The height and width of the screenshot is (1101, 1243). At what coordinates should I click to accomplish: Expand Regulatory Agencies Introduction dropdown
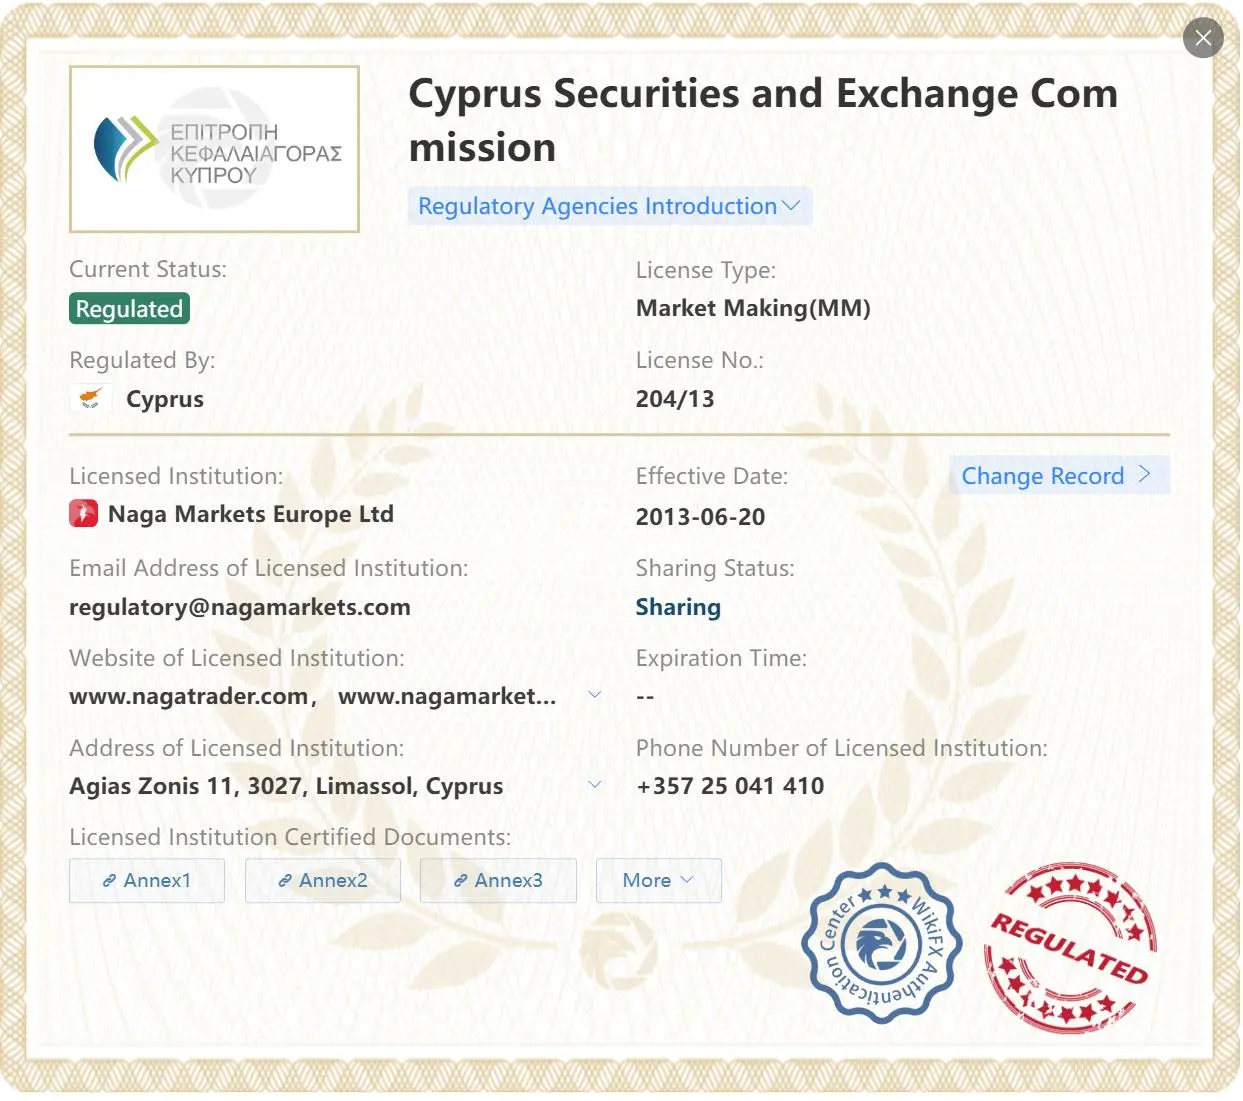[x=609, y=206]
